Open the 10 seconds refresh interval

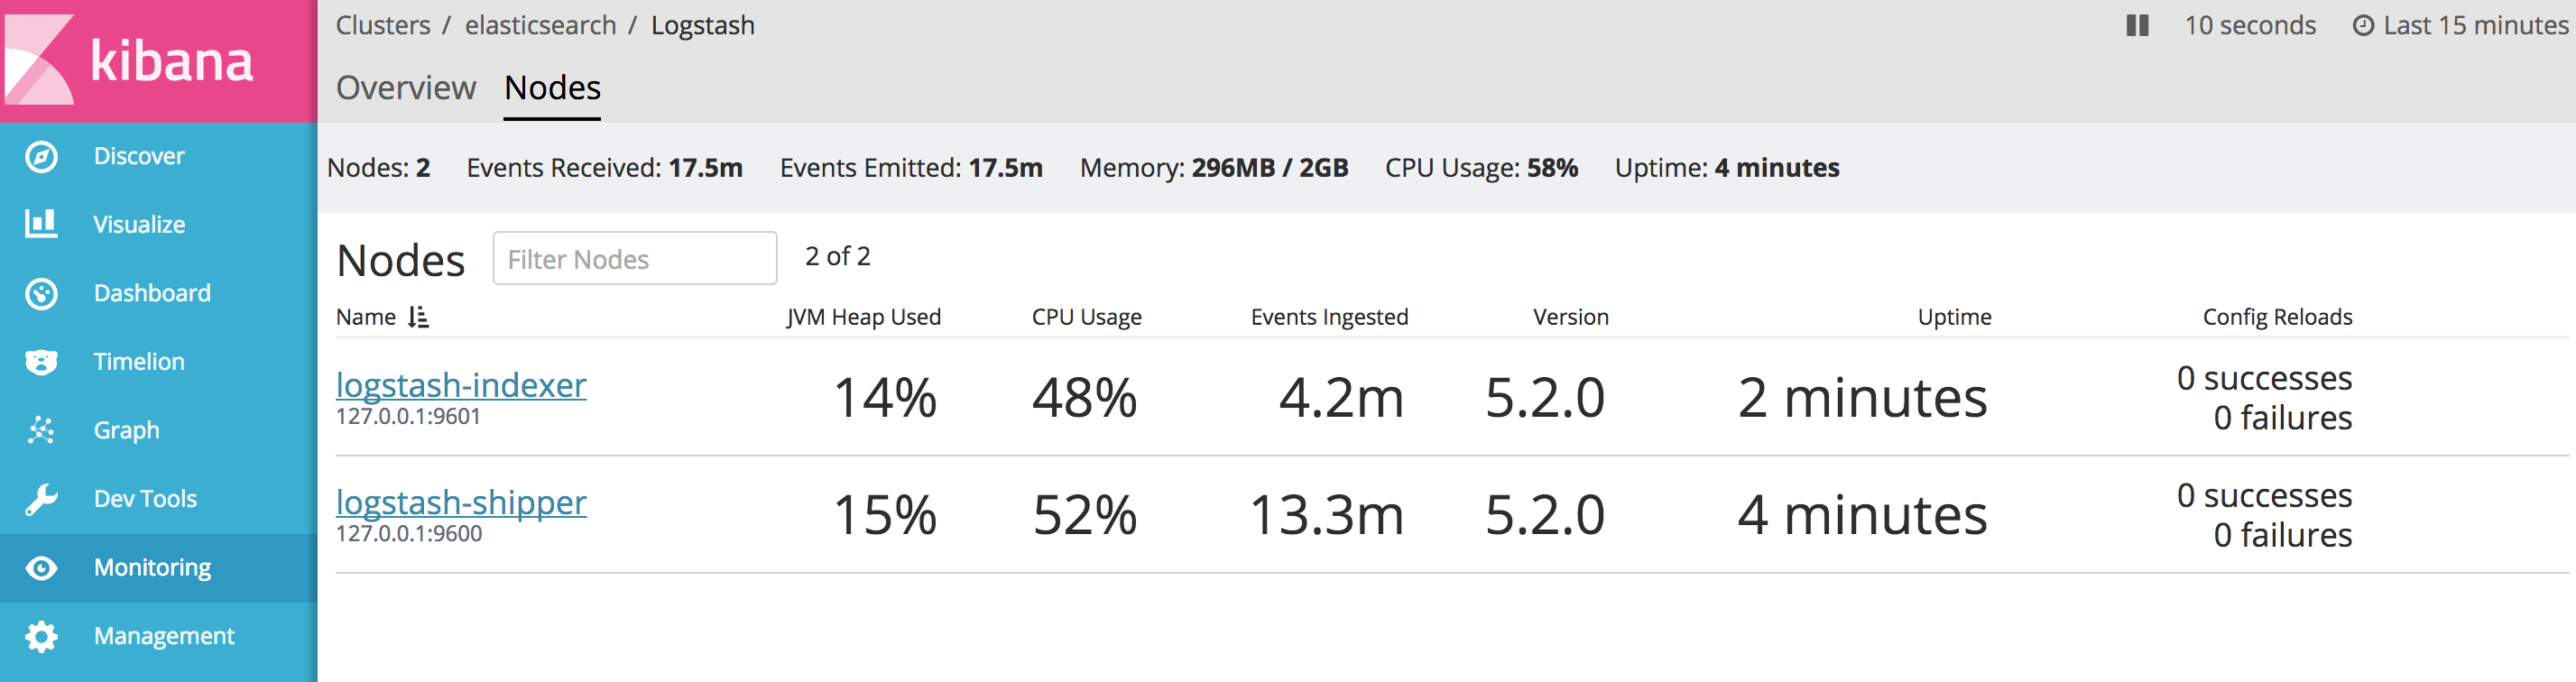pos(2249,26)
